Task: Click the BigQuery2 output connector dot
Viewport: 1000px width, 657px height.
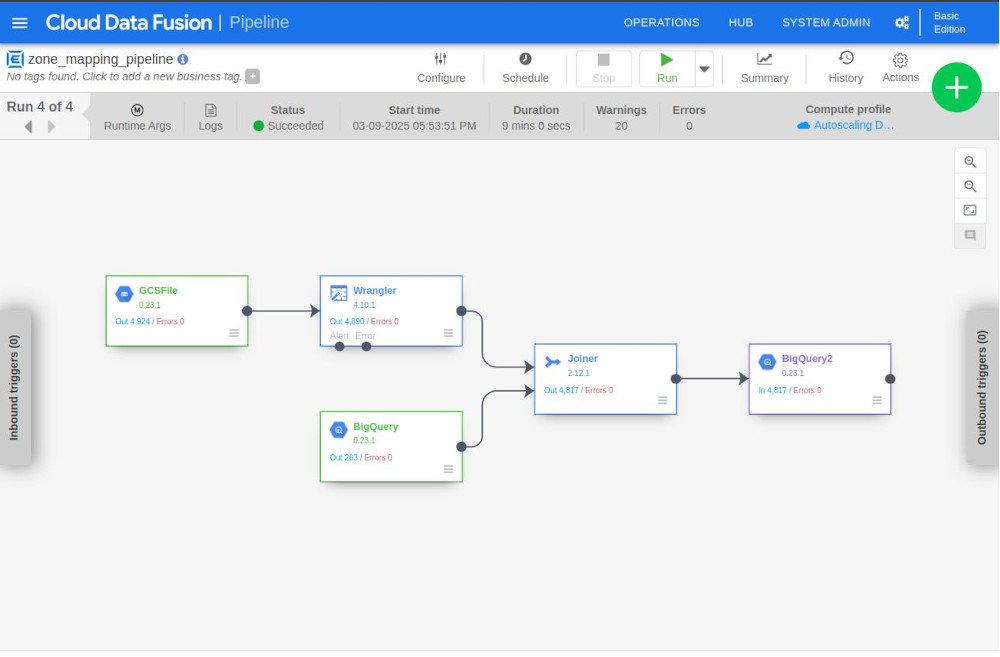Action: pyautogui.click(x=890, y=380)
